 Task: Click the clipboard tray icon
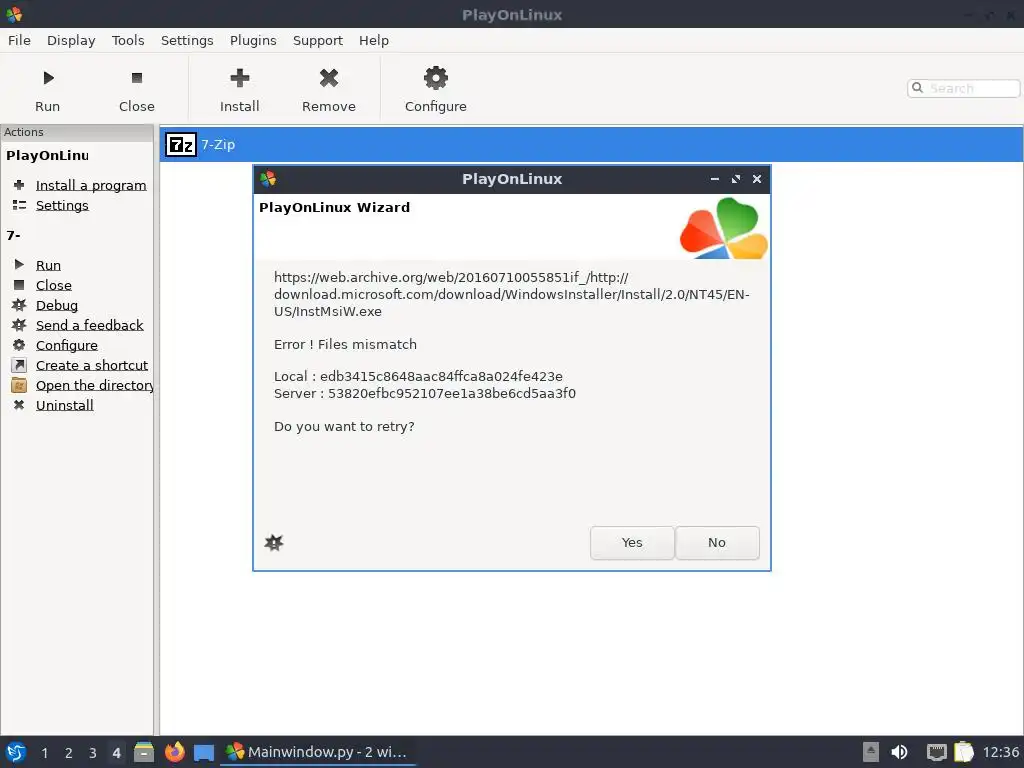[964, 752]
